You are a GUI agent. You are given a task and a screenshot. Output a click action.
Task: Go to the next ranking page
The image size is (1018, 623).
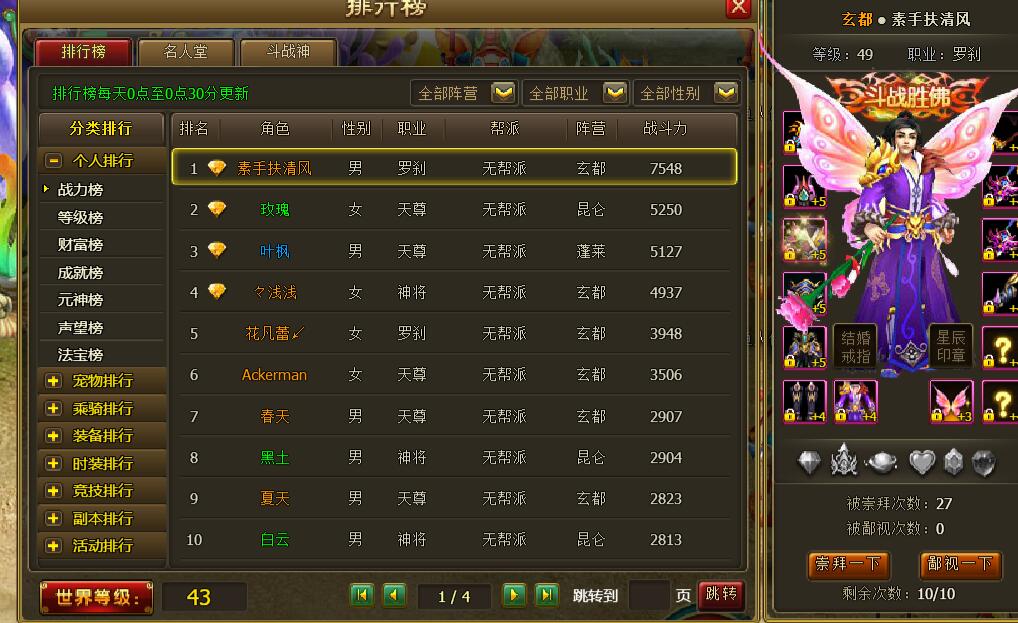(x=514, y=594)
